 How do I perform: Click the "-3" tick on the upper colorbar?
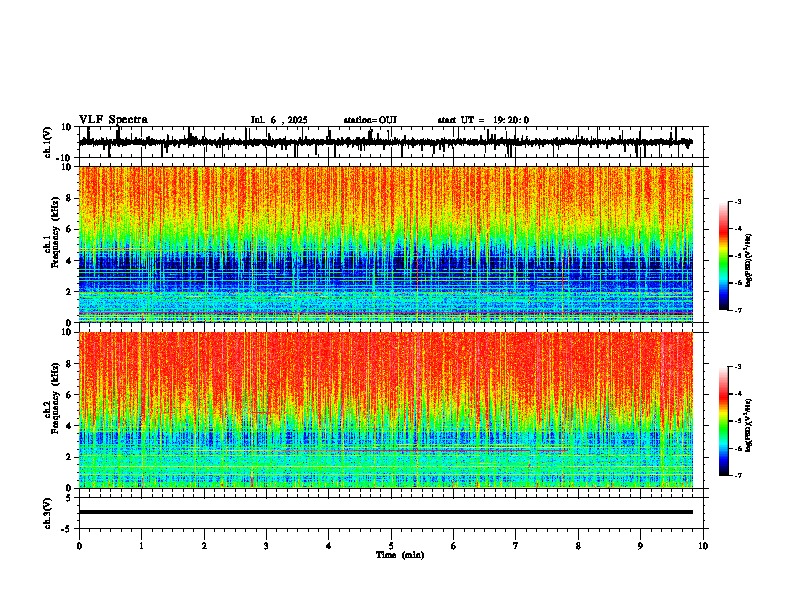[737, 201]
